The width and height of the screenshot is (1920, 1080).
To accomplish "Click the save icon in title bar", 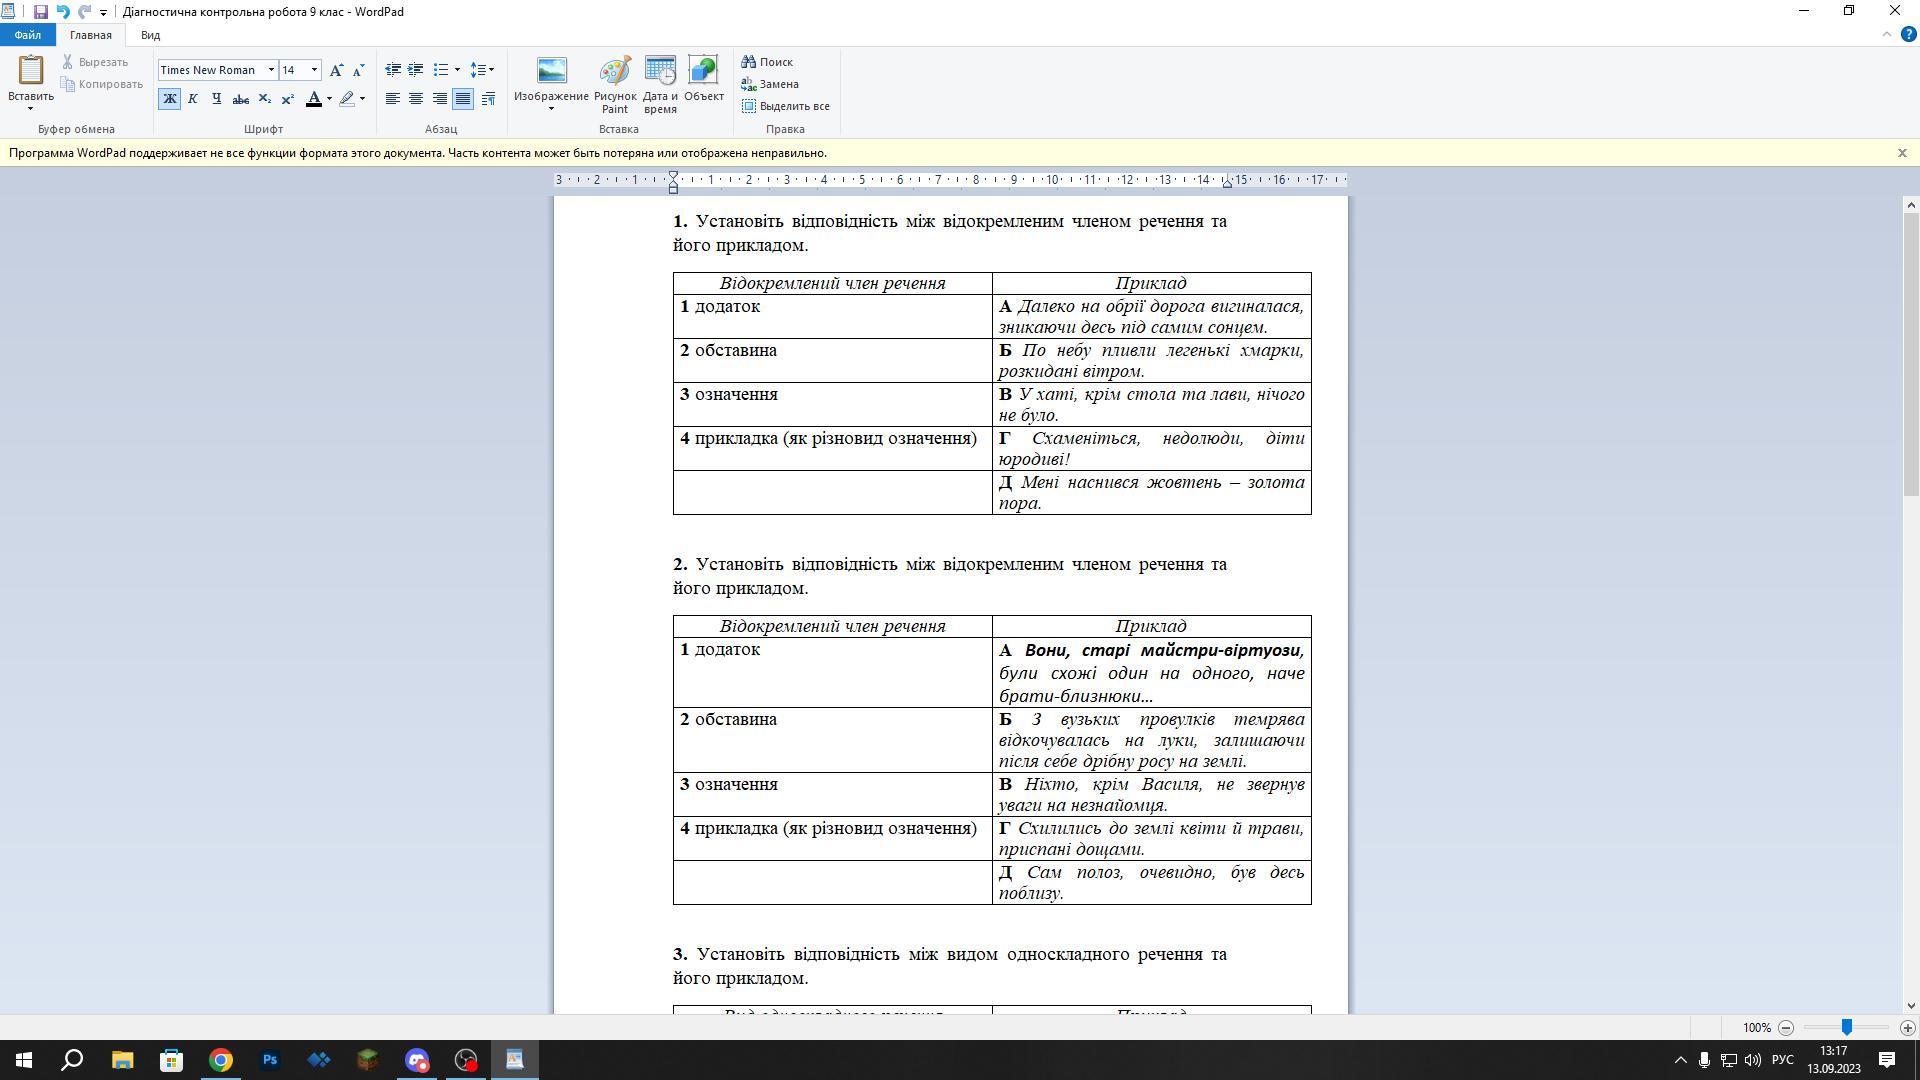I will click(40, 12).
